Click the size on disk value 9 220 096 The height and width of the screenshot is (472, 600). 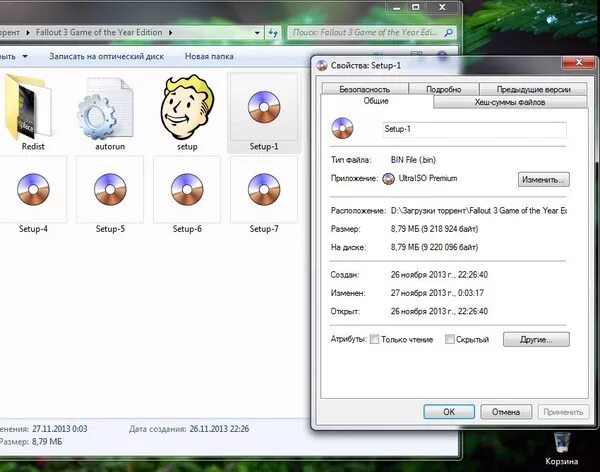pyautogui.click(x=434, y=247)
